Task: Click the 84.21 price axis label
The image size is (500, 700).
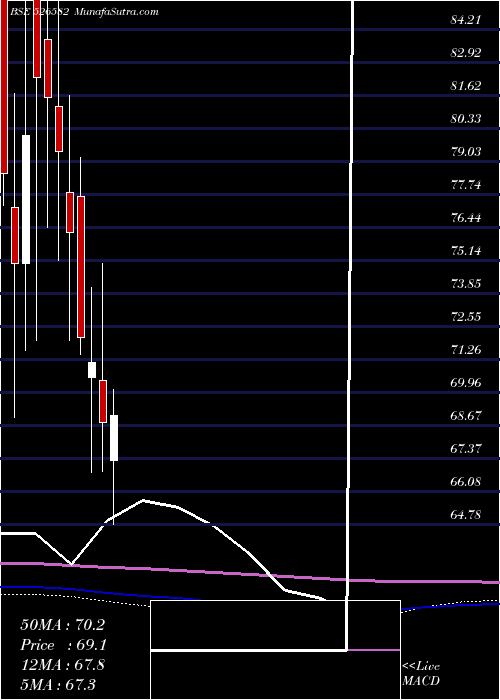Action: (x=466, y=20)
